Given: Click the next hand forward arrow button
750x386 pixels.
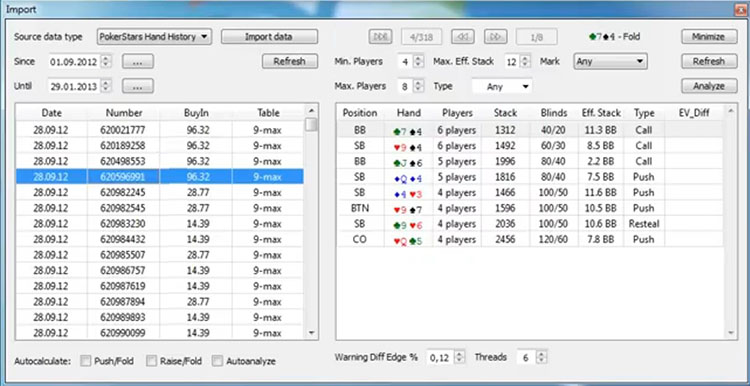Looking at the screenshot, I should click(x=496, y=36).
